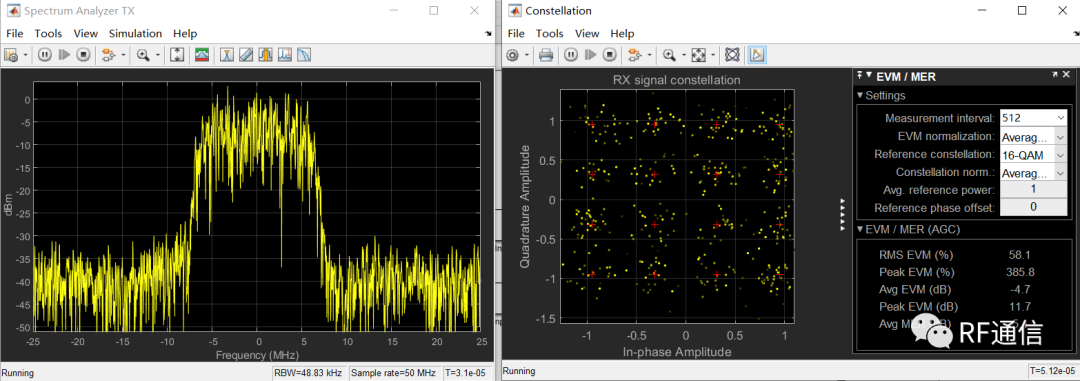Viewport: 1080px width, 381px height.
Task: Stop the Spectrum Analyzer simulation
Action: pos(84,55)
